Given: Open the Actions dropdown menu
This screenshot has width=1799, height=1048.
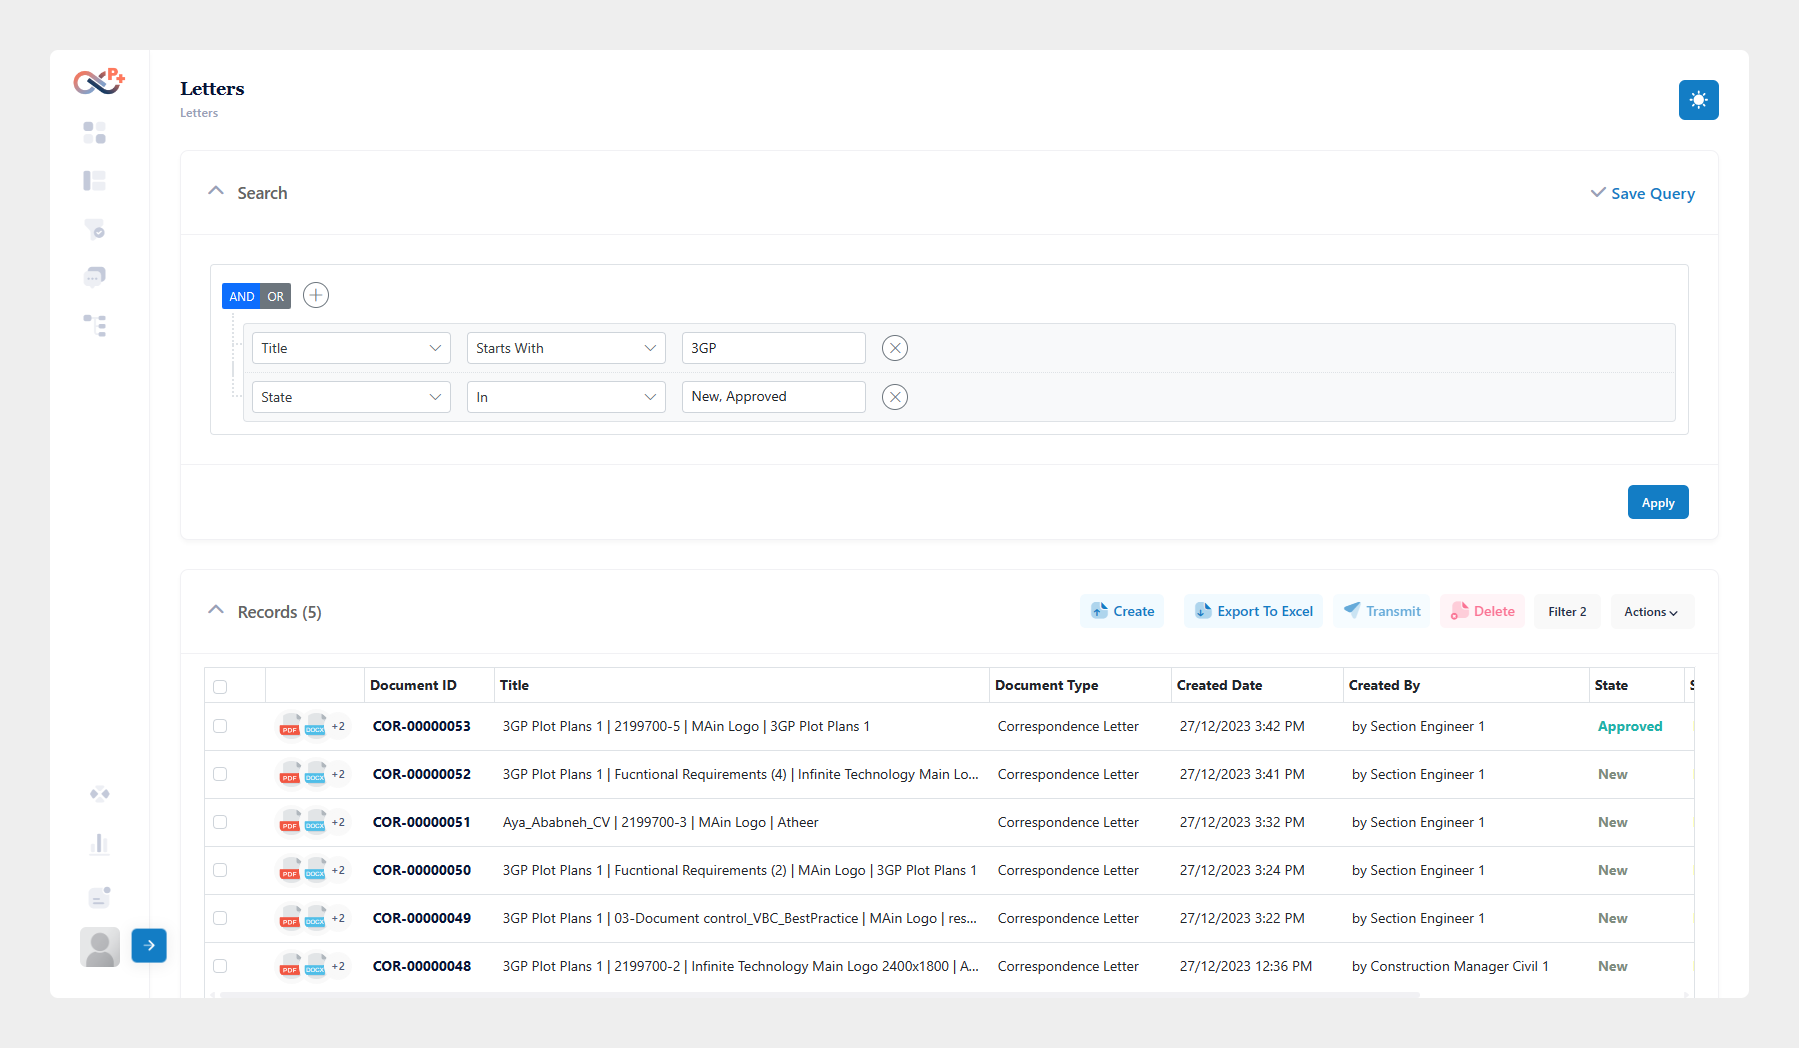Looking at the screenshot, I should [x=1652, y=612].
